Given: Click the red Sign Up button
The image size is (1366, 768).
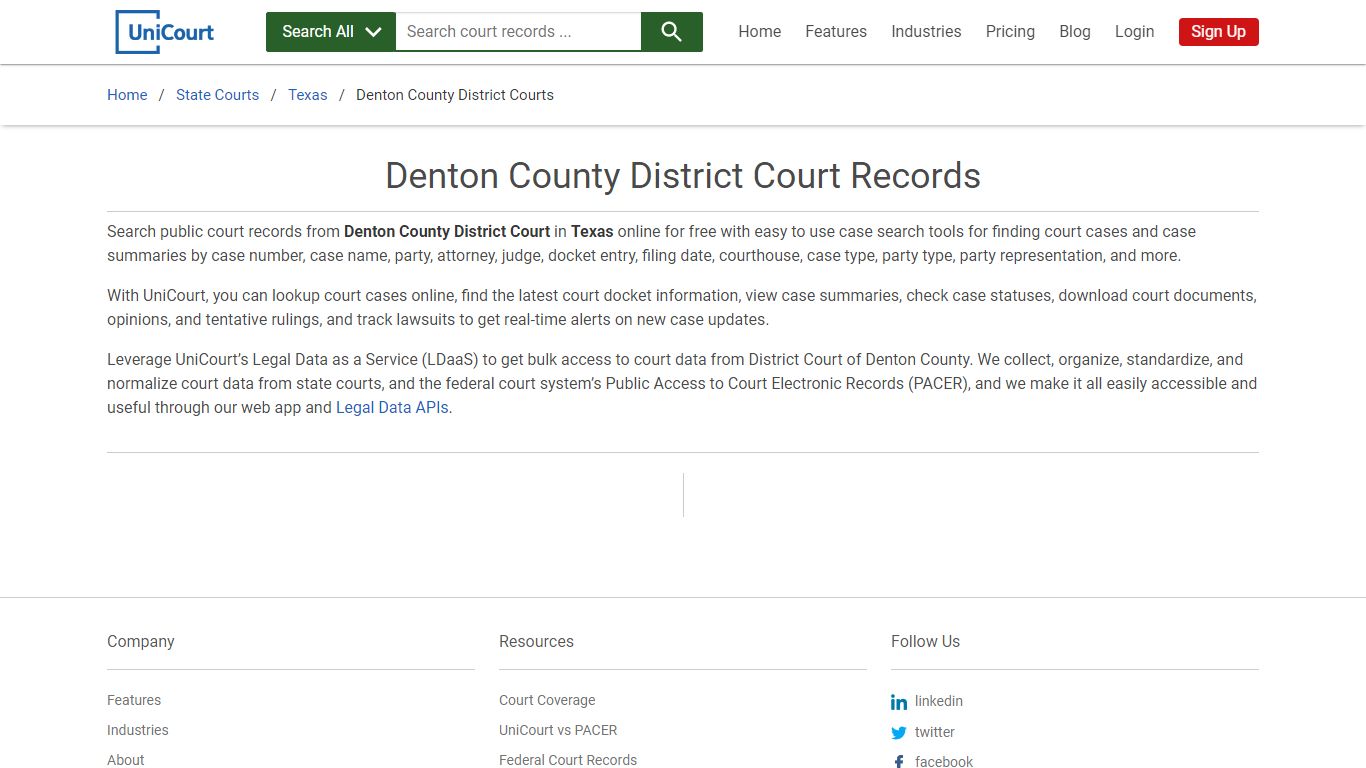Looking at the screenshot, I should [x=1218, y=32].
